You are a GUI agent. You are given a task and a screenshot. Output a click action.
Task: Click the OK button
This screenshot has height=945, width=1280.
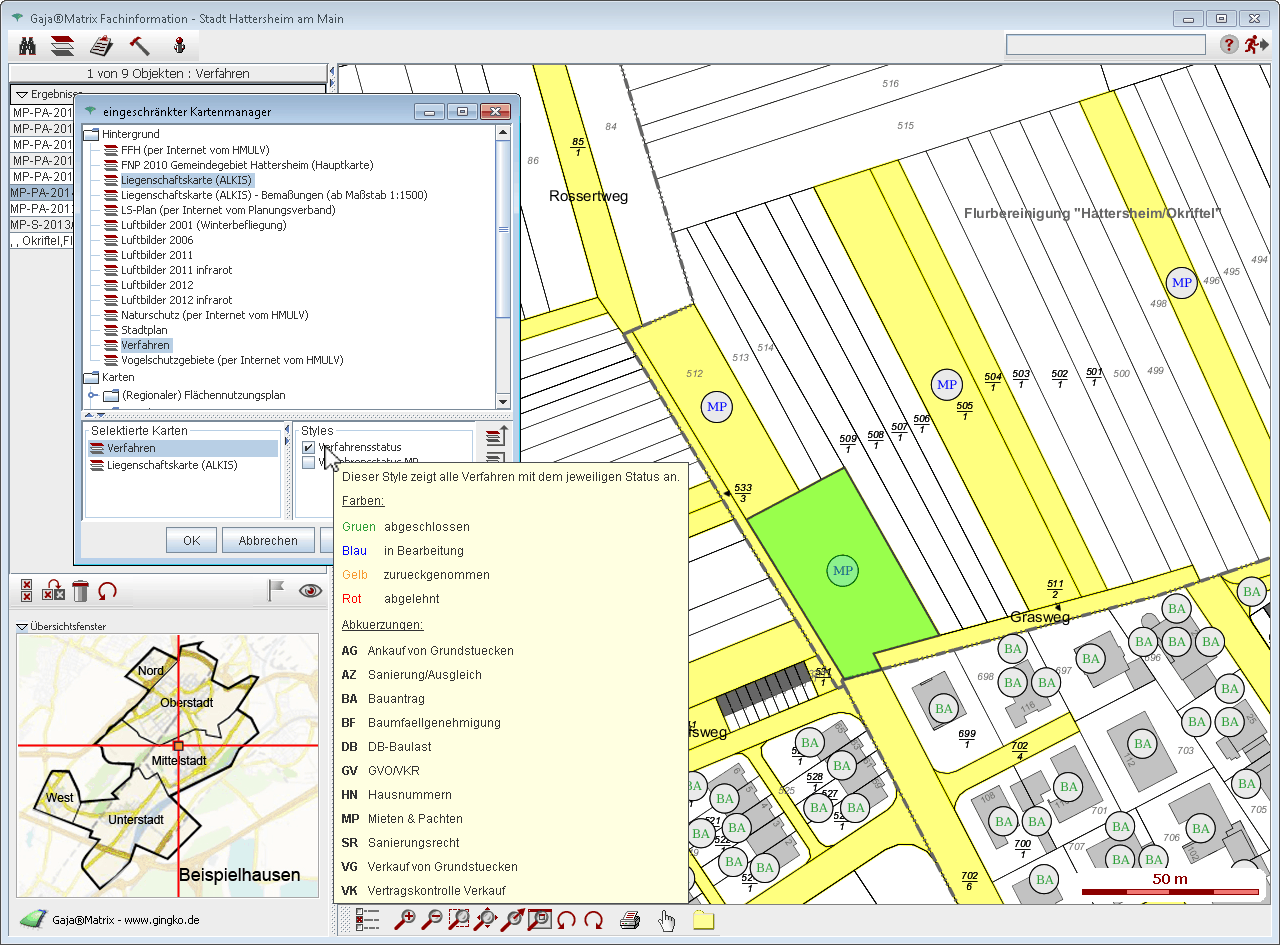192,540
